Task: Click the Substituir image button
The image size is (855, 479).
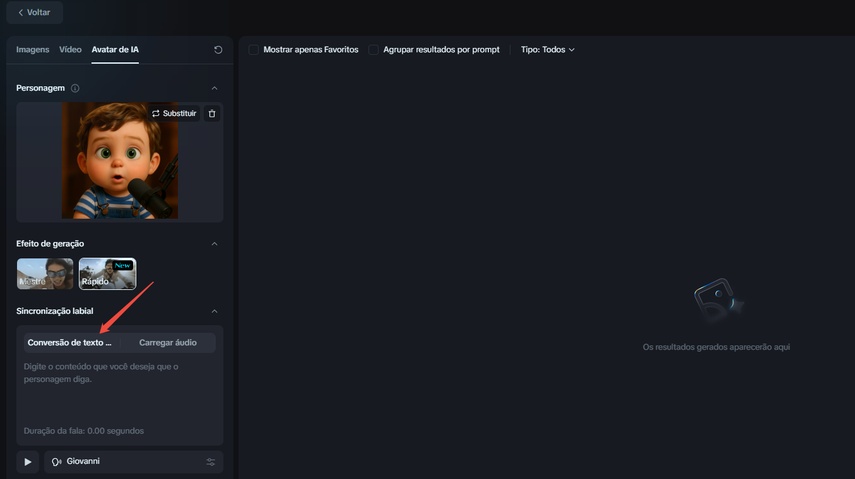Action: [x=174, y=113]
